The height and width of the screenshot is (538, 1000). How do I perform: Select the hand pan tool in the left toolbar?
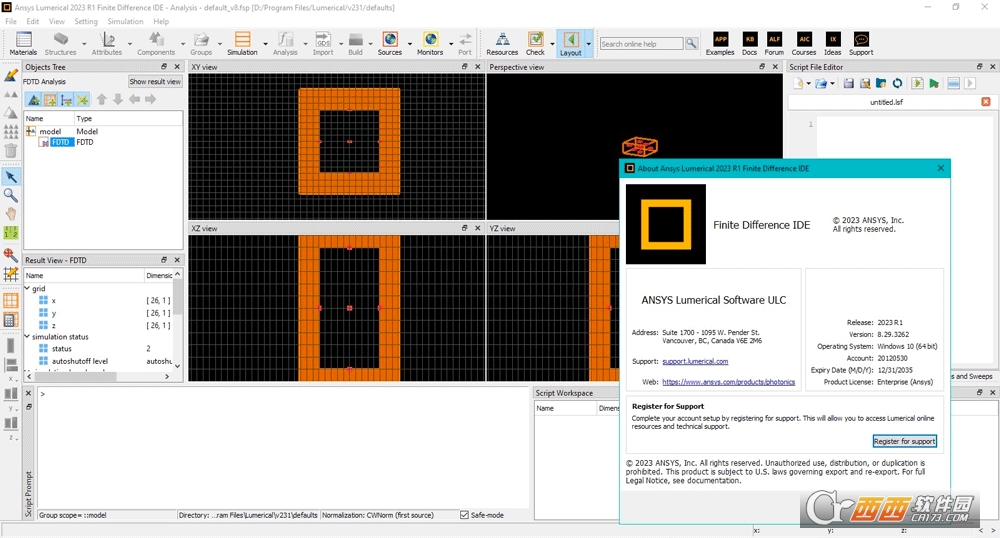point(11,214)
